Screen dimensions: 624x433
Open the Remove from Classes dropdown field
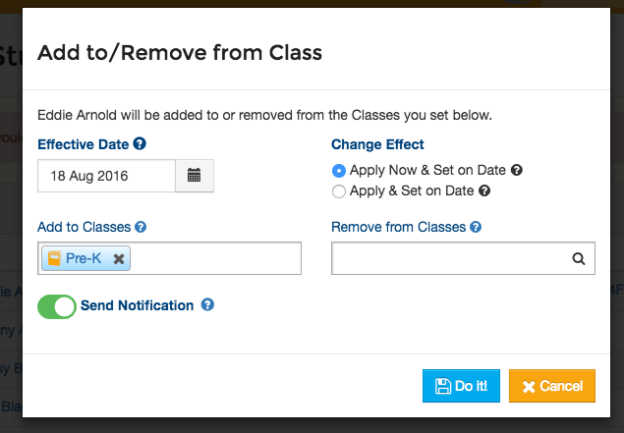pos(450,258)
